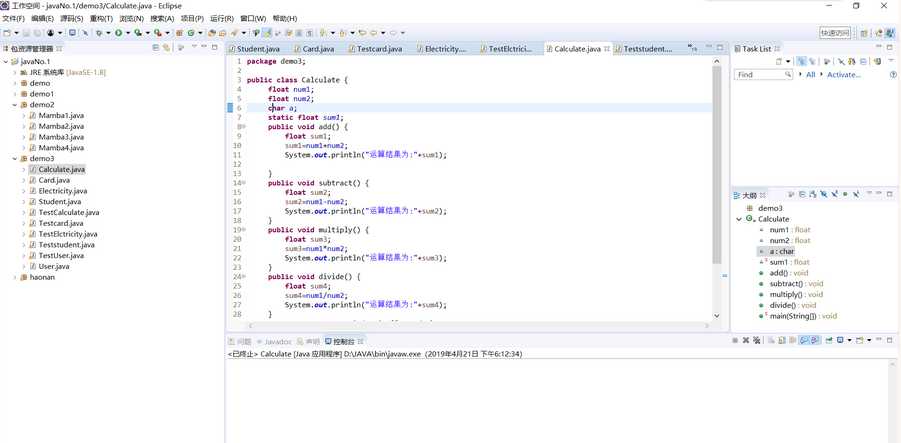Click Display Selected Console icon

click(x=840, y=340)
